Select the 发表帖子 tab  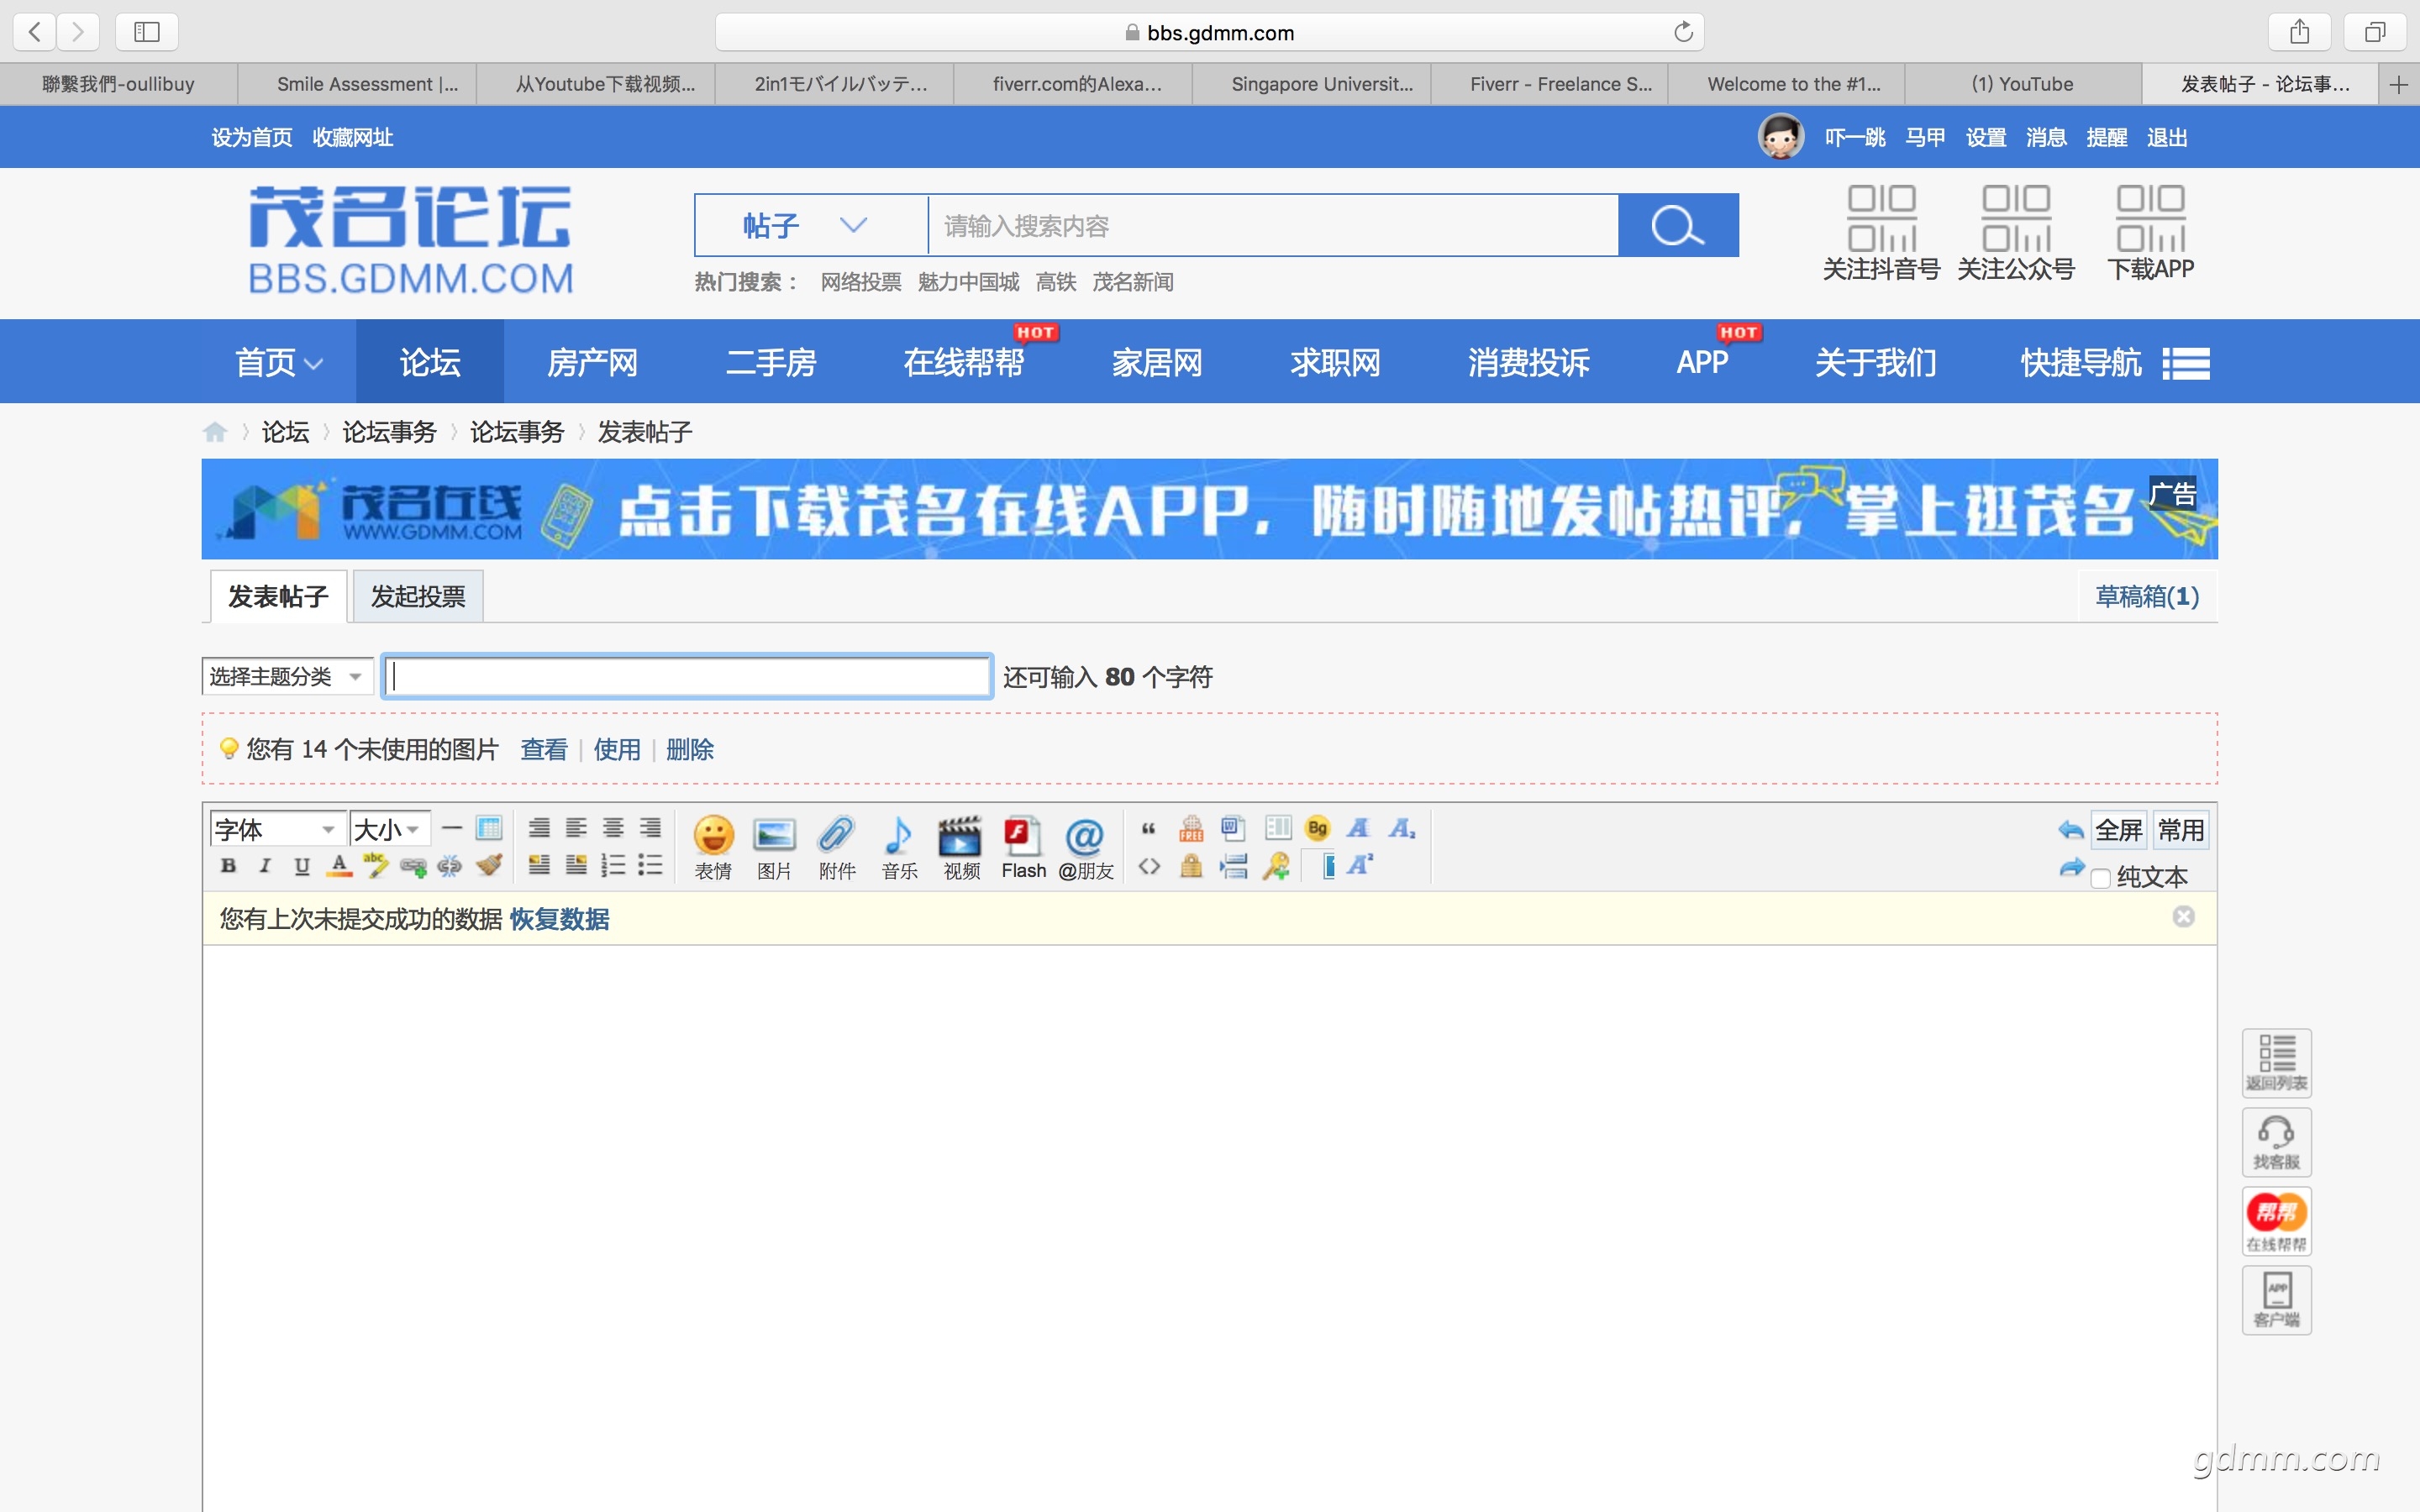[278, 597]
